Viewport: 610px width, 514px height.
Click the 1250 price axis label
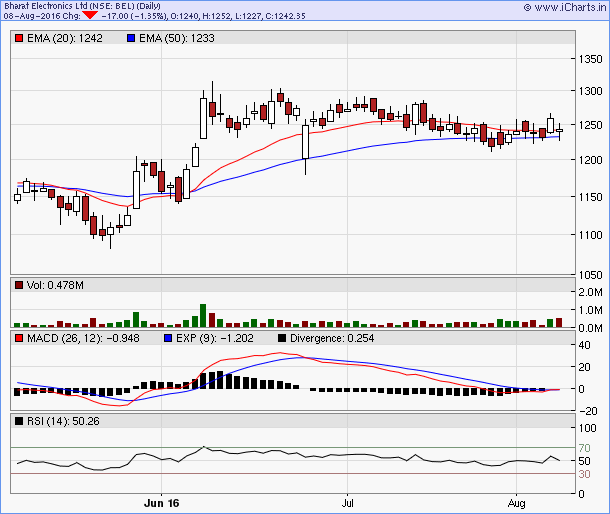tap(590, 125)
